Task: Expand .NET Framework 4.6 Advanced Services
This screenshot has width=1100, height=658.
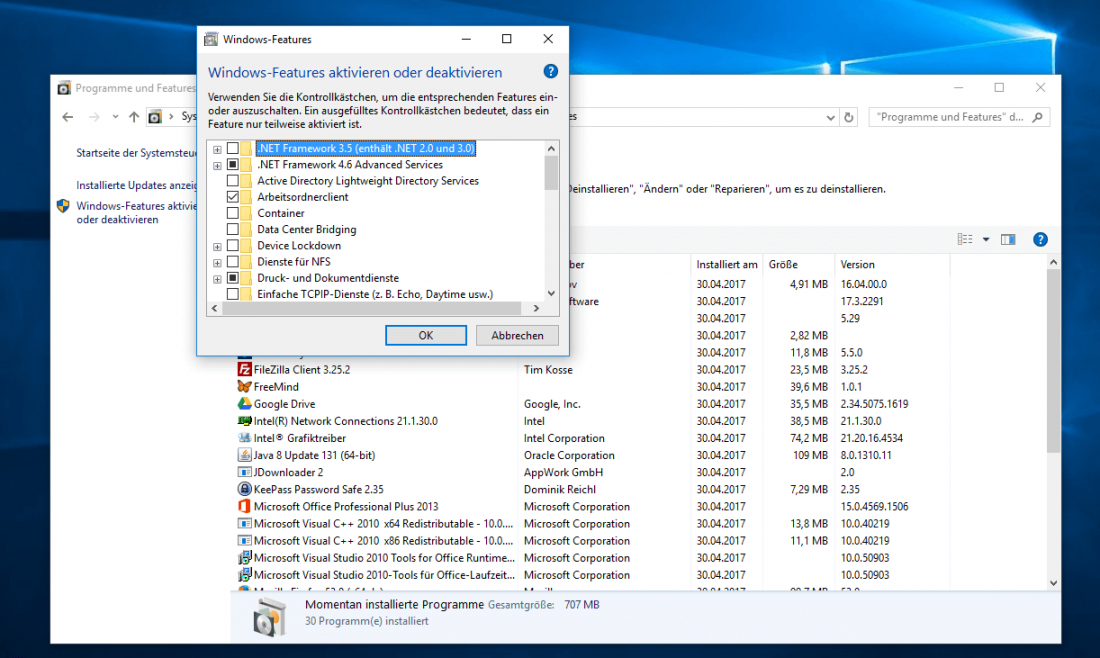Action: pyautogui.click(x=217, y=164)
